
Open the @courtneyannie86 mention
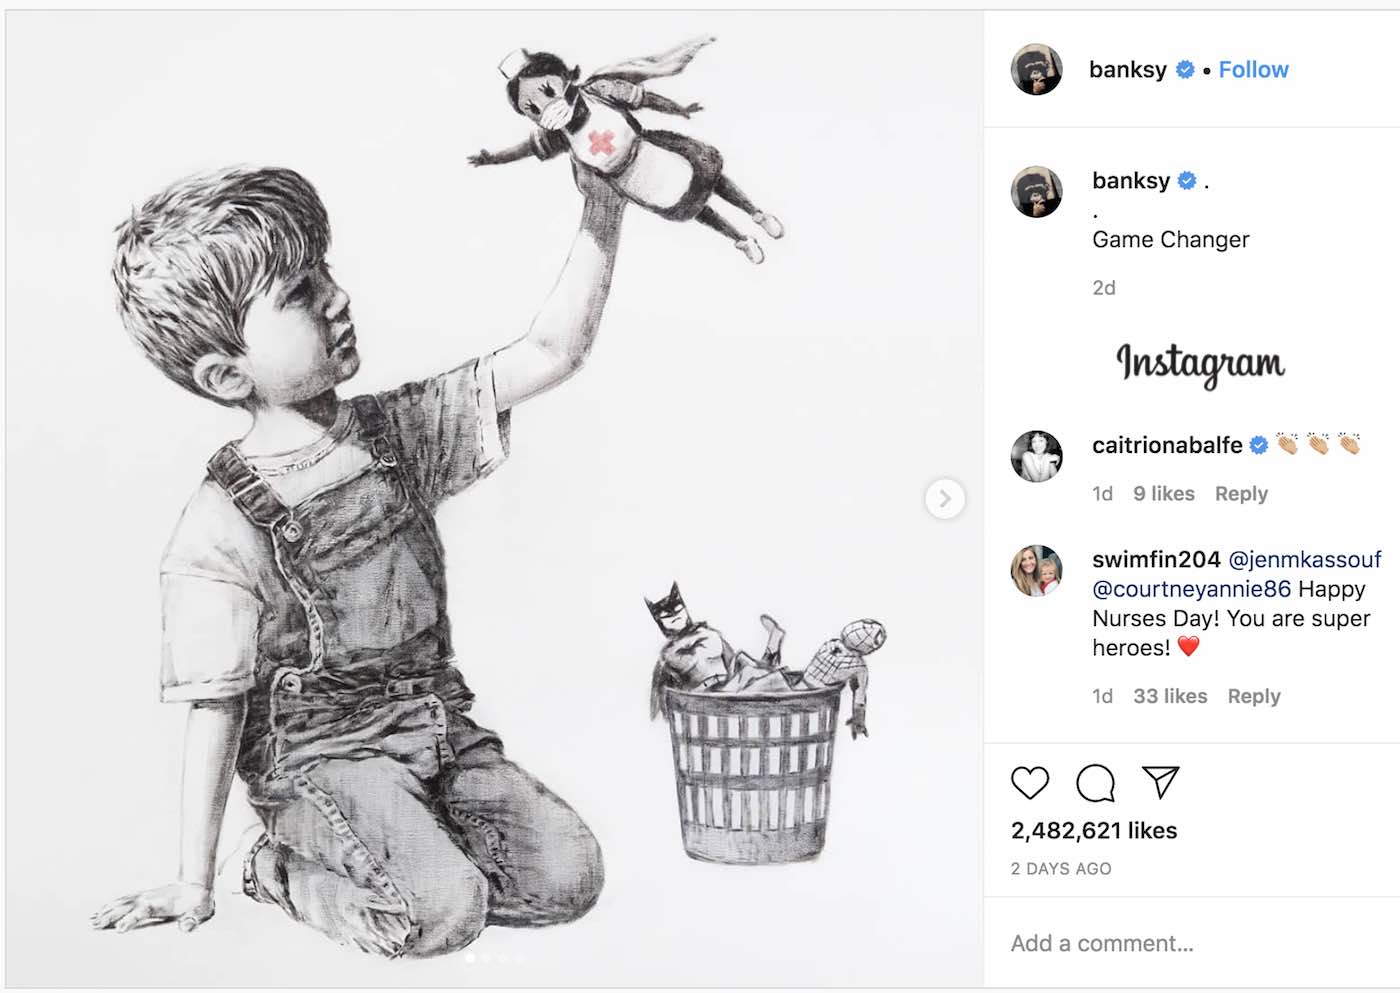1191,589
